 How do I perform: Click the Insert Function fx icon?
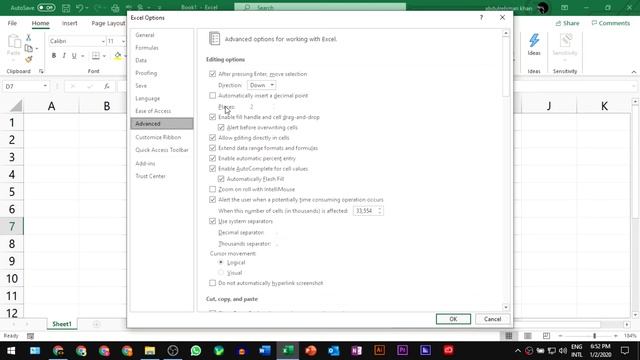pyautogui.click(x=107, y=86)
